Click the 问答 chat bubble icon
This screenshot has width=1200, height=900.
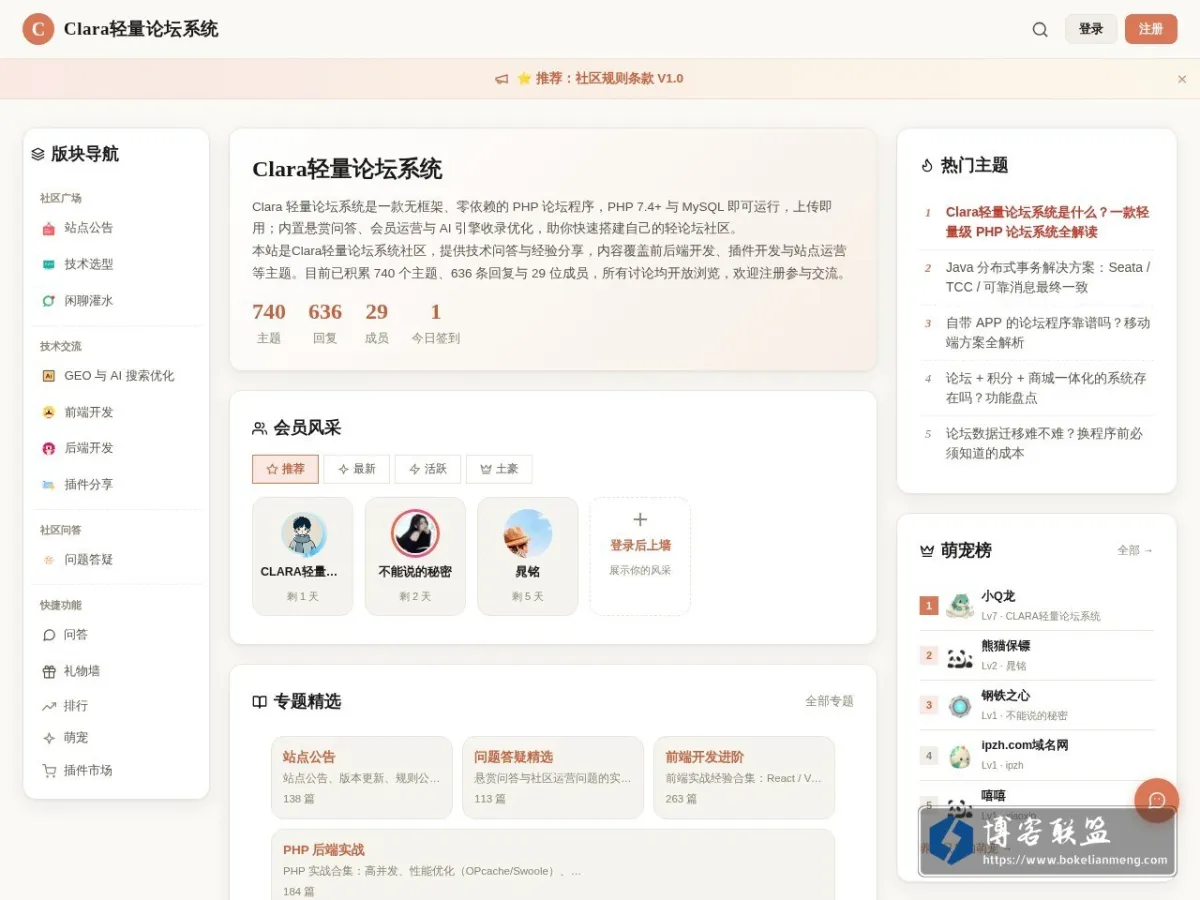49,635
